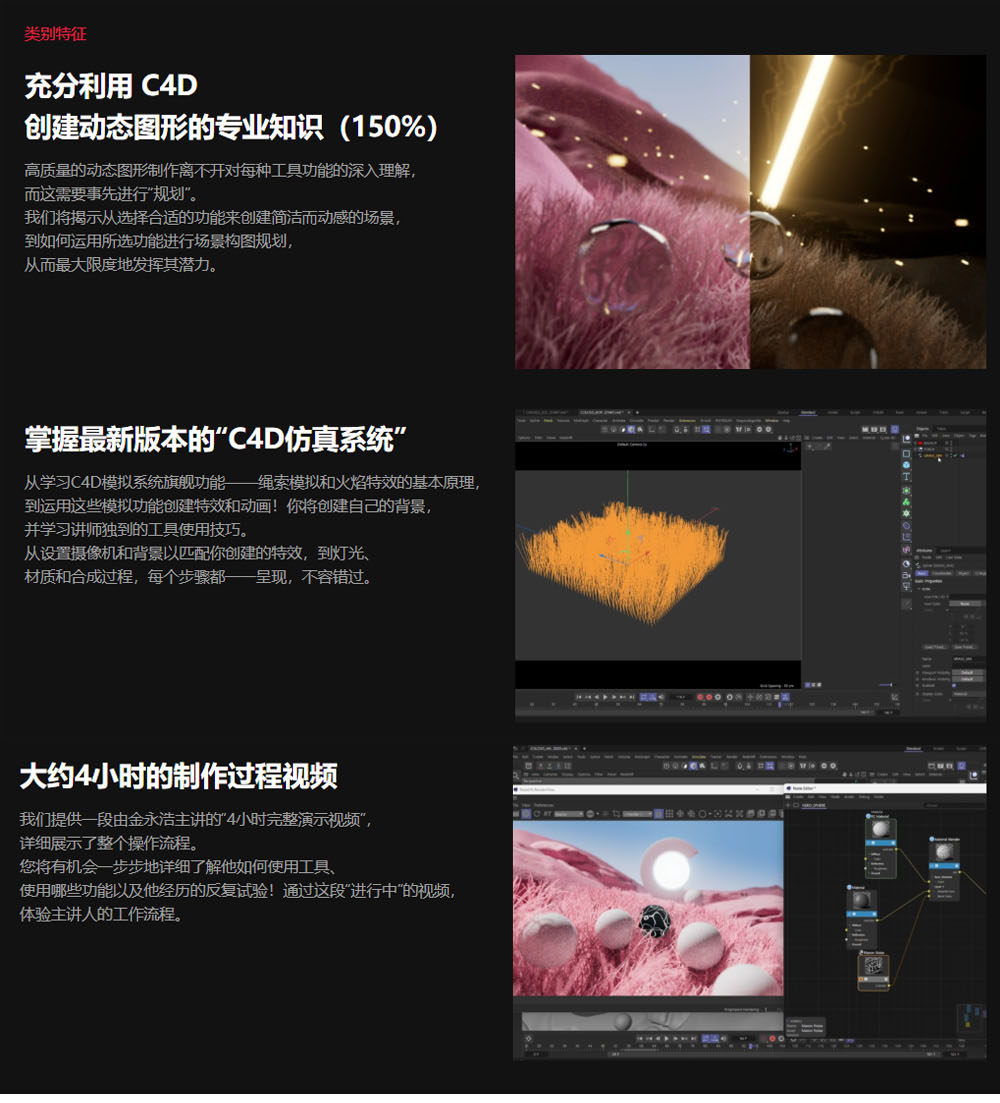
Task: Toggle the Enabled checkbox in Attributes
Action: coord(954,686)
